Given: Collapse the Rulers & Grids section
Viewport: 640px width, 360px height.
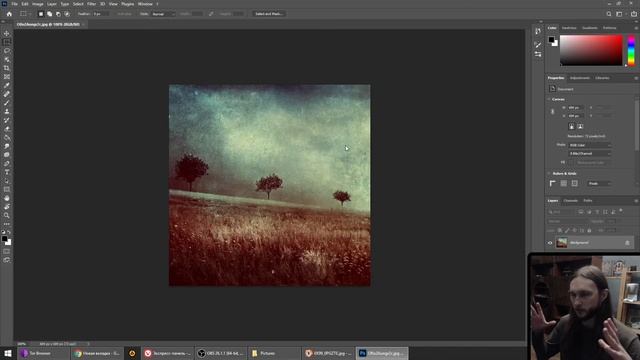Looking at the screenshot, I should tap(549, 173).
